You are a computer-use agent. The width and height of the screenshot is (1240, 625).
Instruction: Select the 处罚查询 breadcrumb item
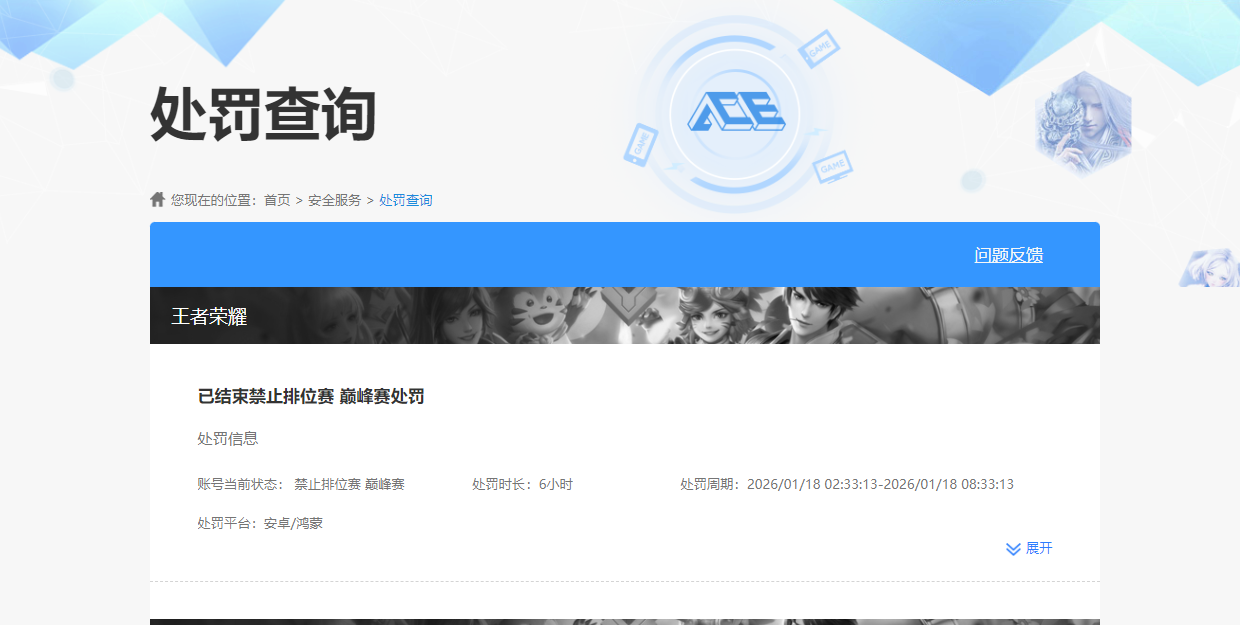point(404,199)
